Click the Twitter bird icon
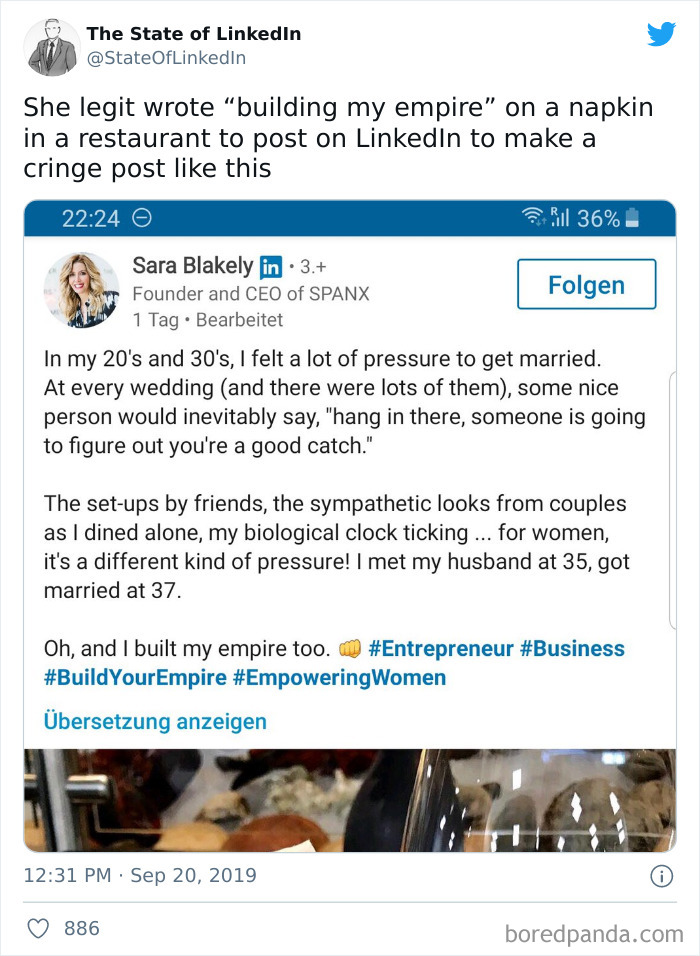This screenshot has width=700, height=956. [x=662, y=33]
